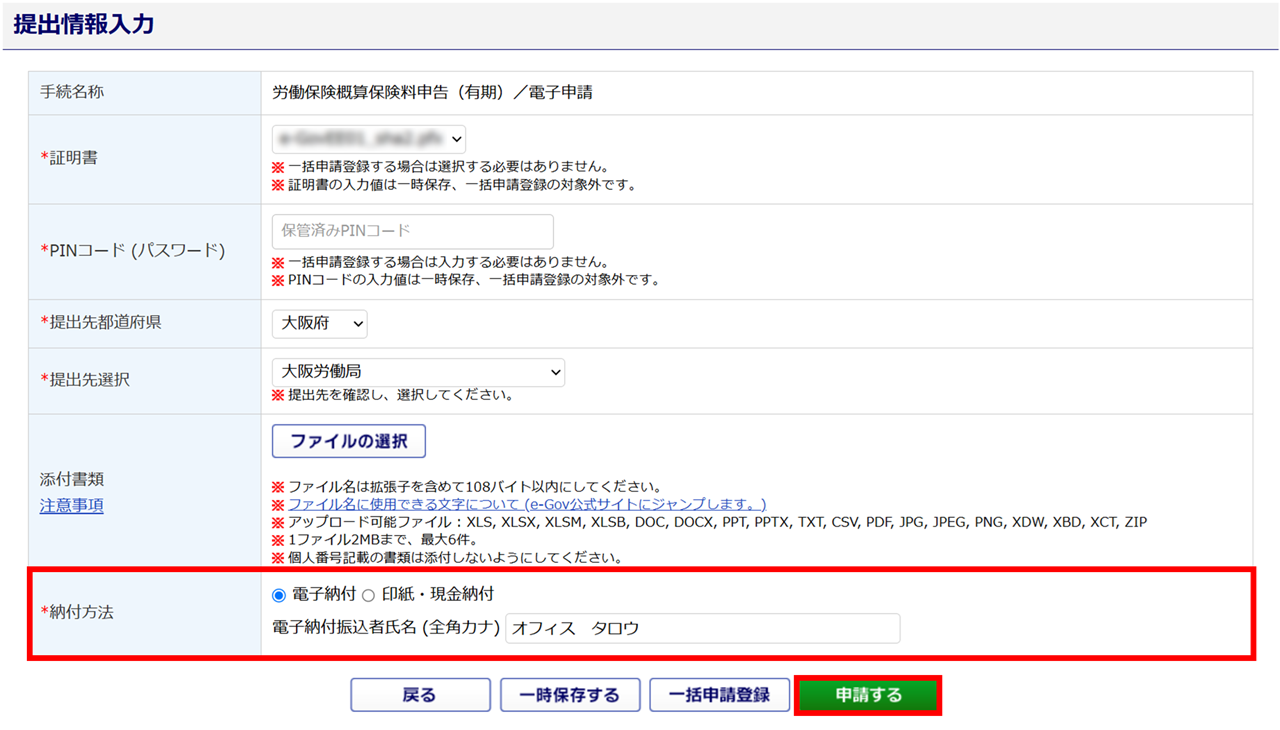Open the 証明書 certificate dropdown
Screen dimensions: 1280x730
[368, 139]
